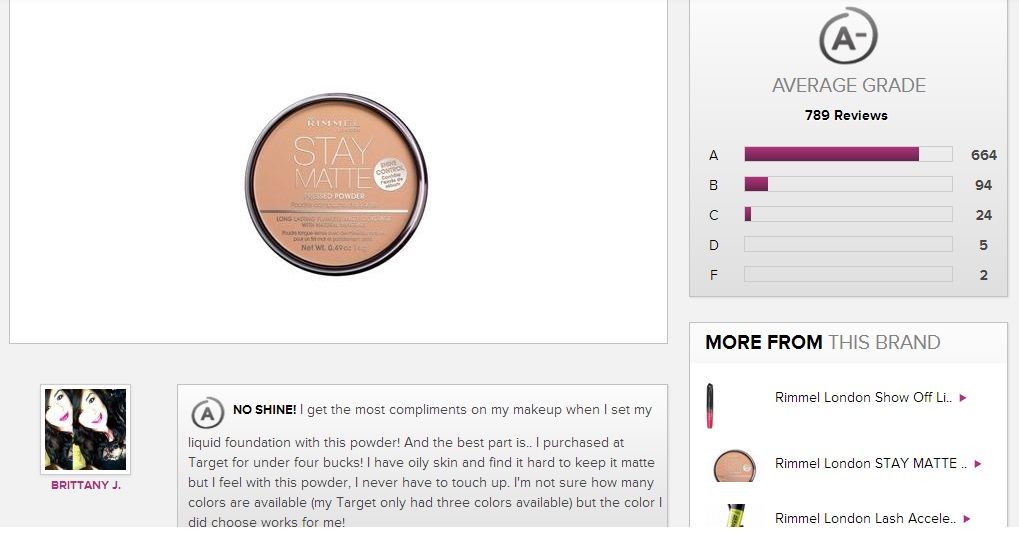Image resolution: width=1019 pixels, height=536 pixels.
Task: Click the B grade rating bar
Action: point(848,184)
